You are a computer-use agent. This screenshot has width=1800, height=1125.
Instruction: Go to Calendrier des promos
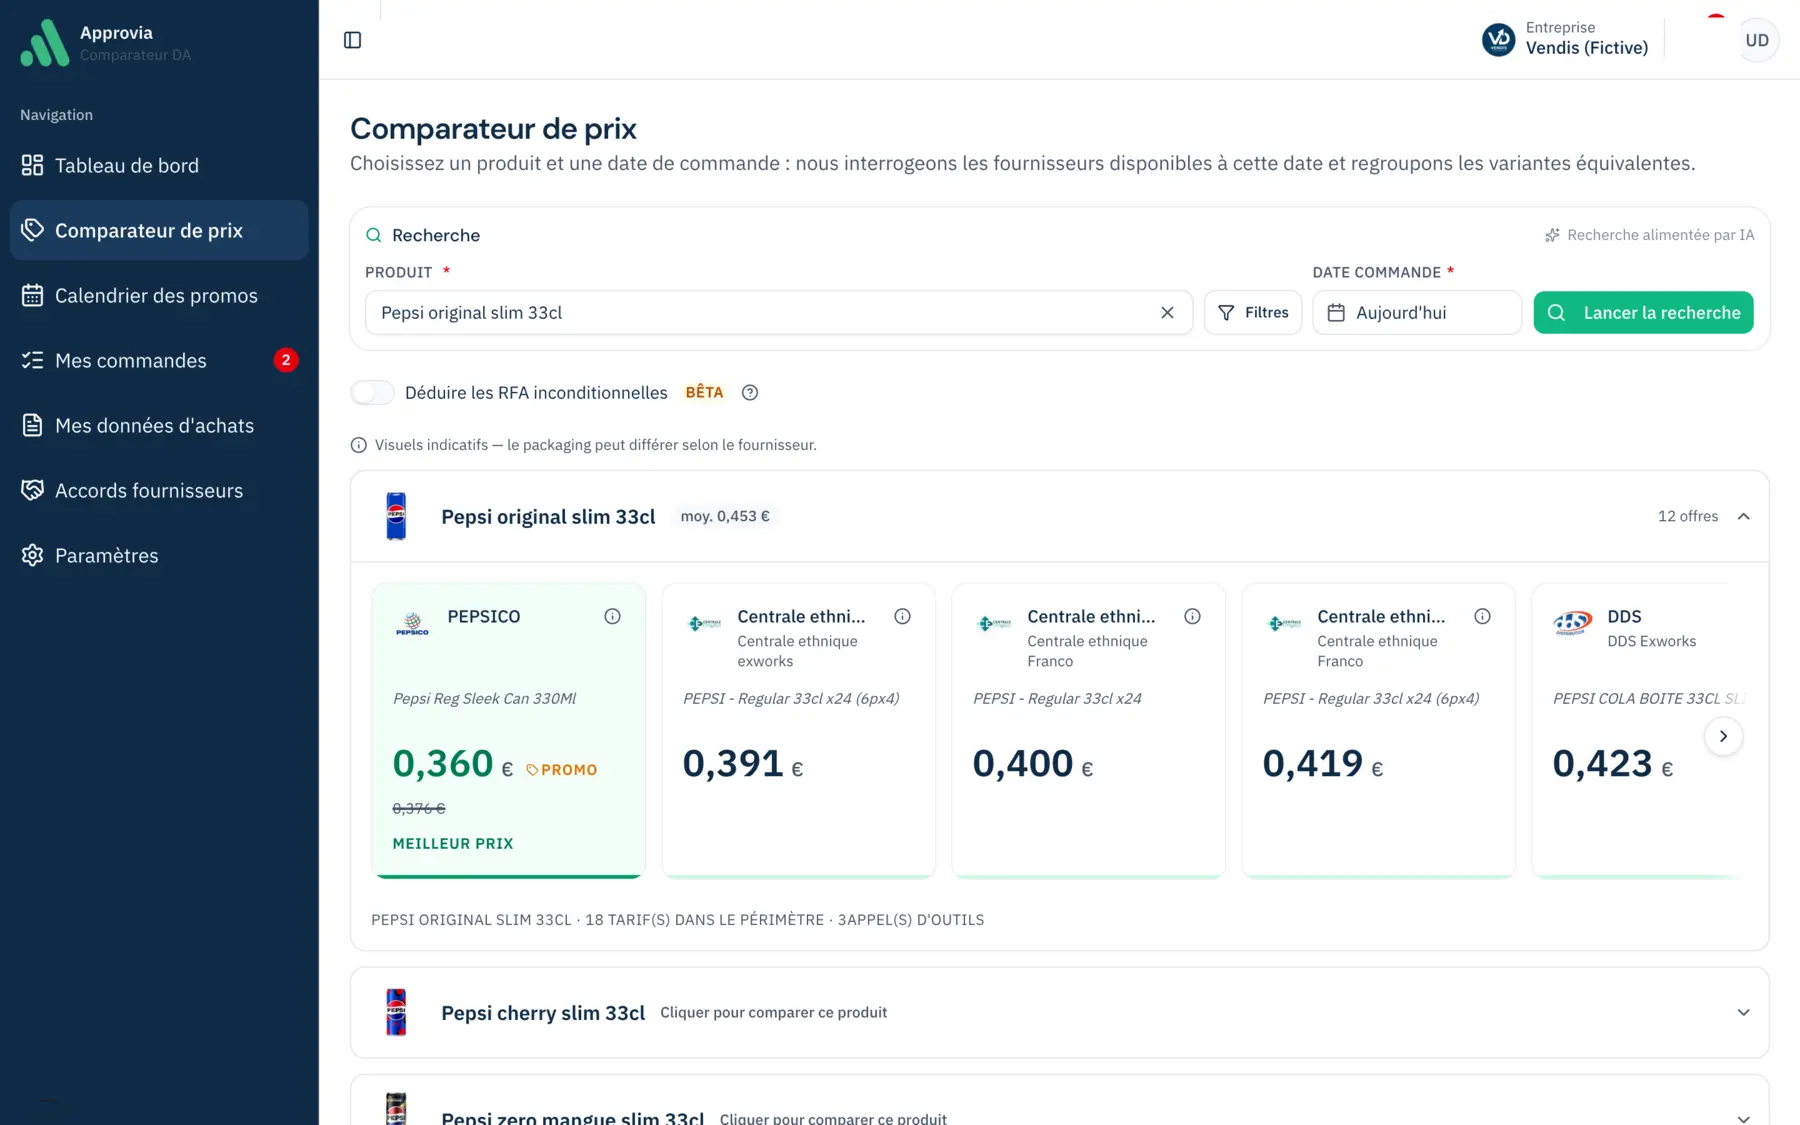point(159,295)
